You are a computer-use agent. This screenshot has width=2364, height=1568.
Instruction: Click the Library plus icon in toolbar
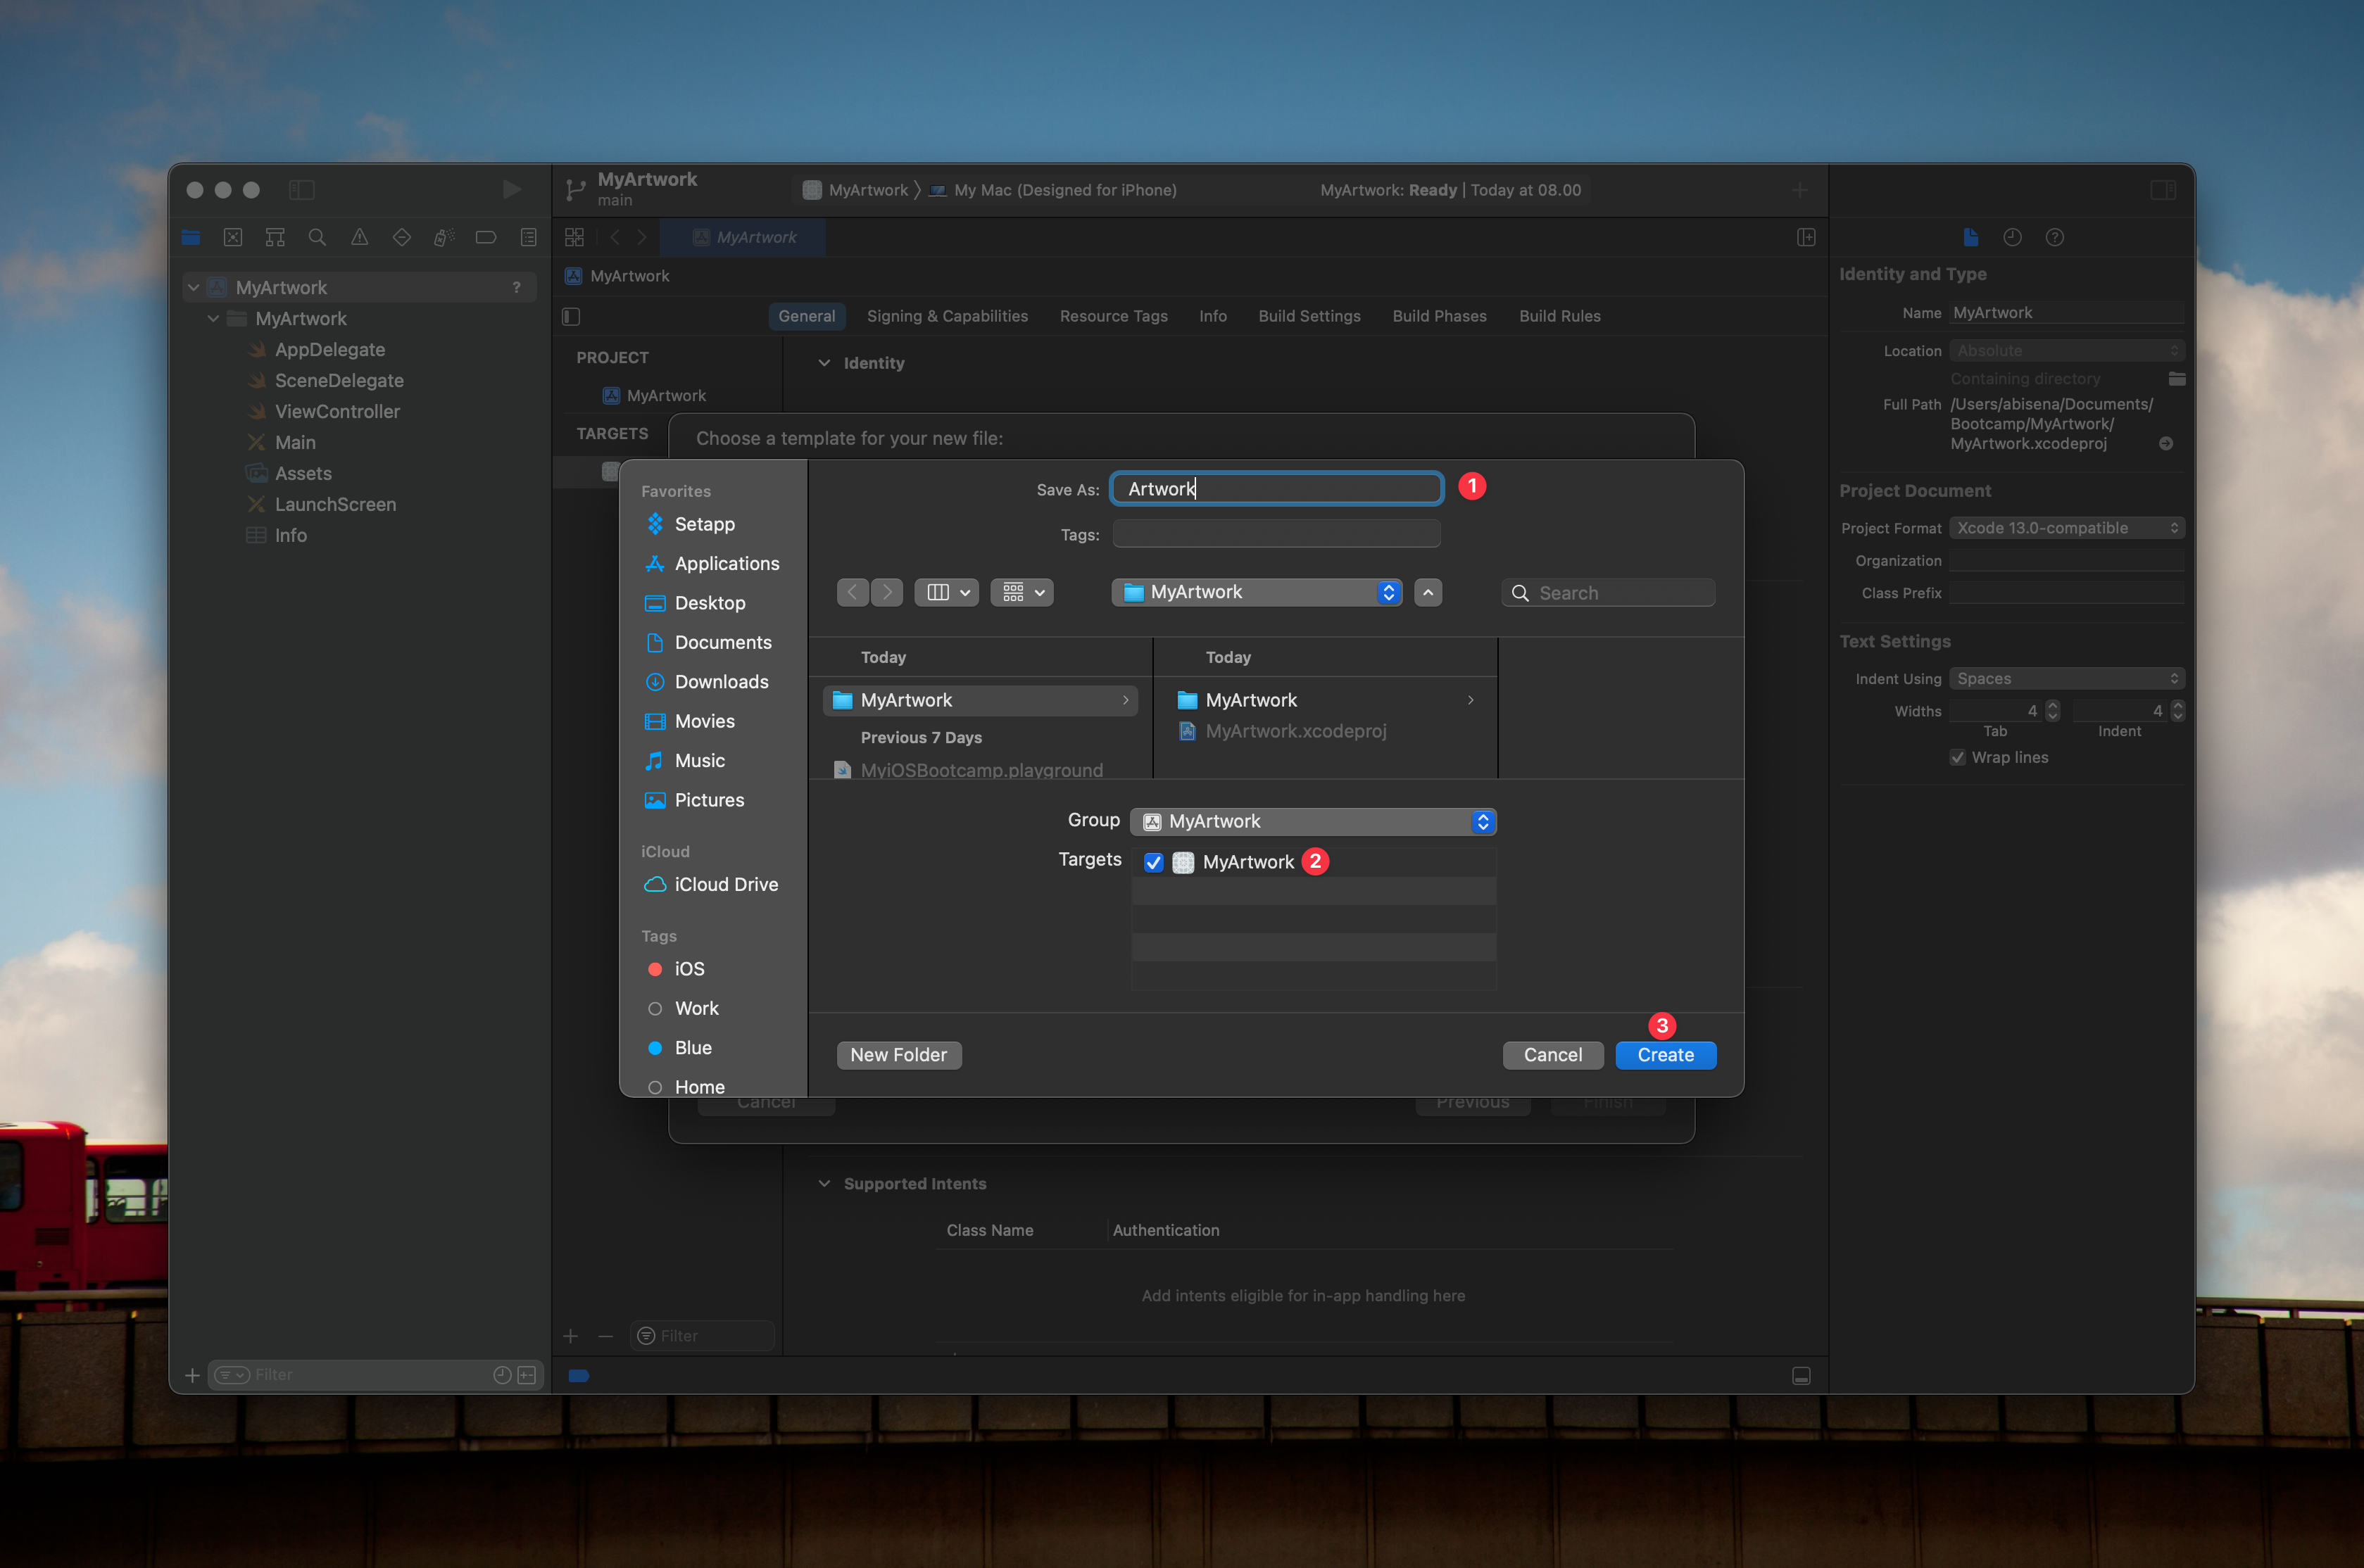click(1799, 190)
